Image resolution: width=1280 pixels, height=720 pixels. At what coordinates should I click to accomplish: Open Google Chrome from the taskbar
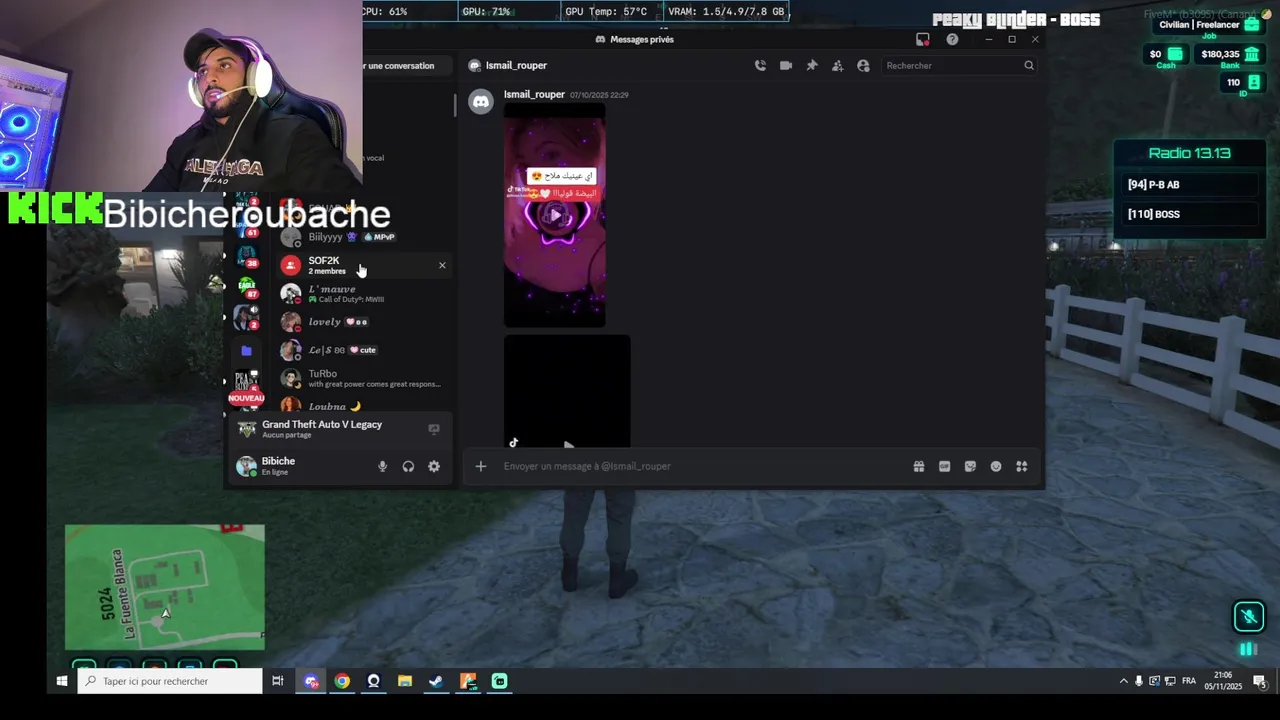coord(342,681)
